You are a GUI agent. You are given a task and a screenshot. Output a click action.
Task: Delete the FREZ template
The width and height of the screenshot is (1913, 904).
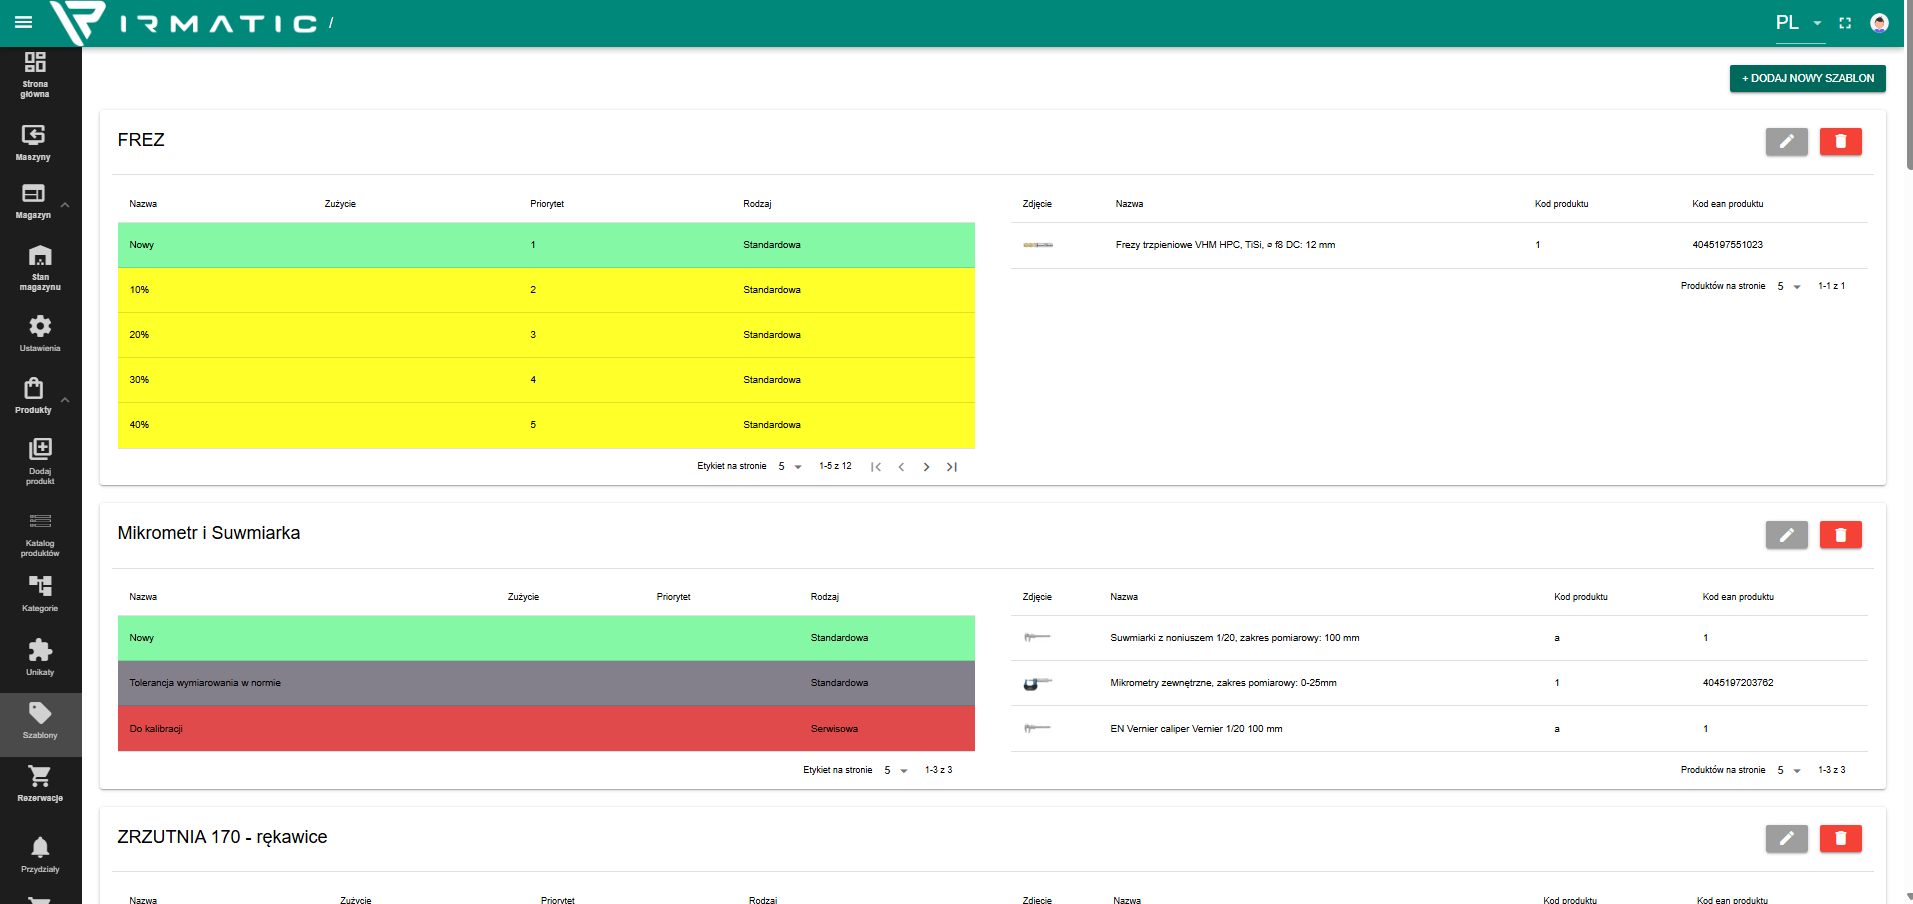1840,142
